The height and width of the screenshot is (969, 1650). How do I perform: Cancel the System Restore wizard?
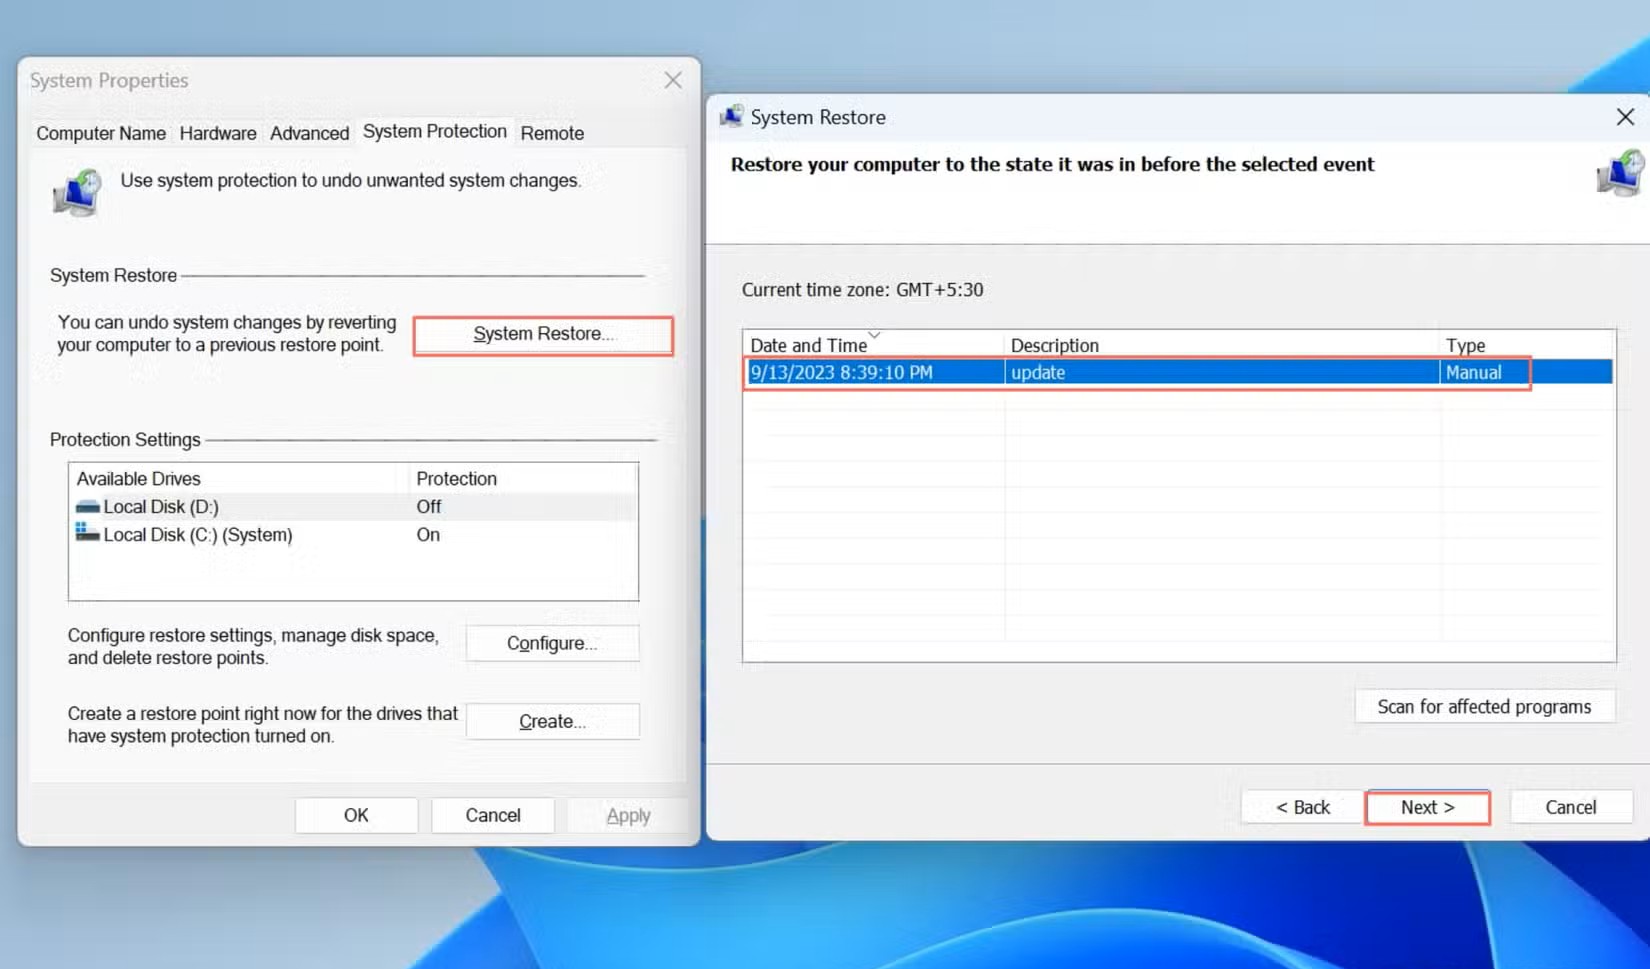[x=1570, y=806]
